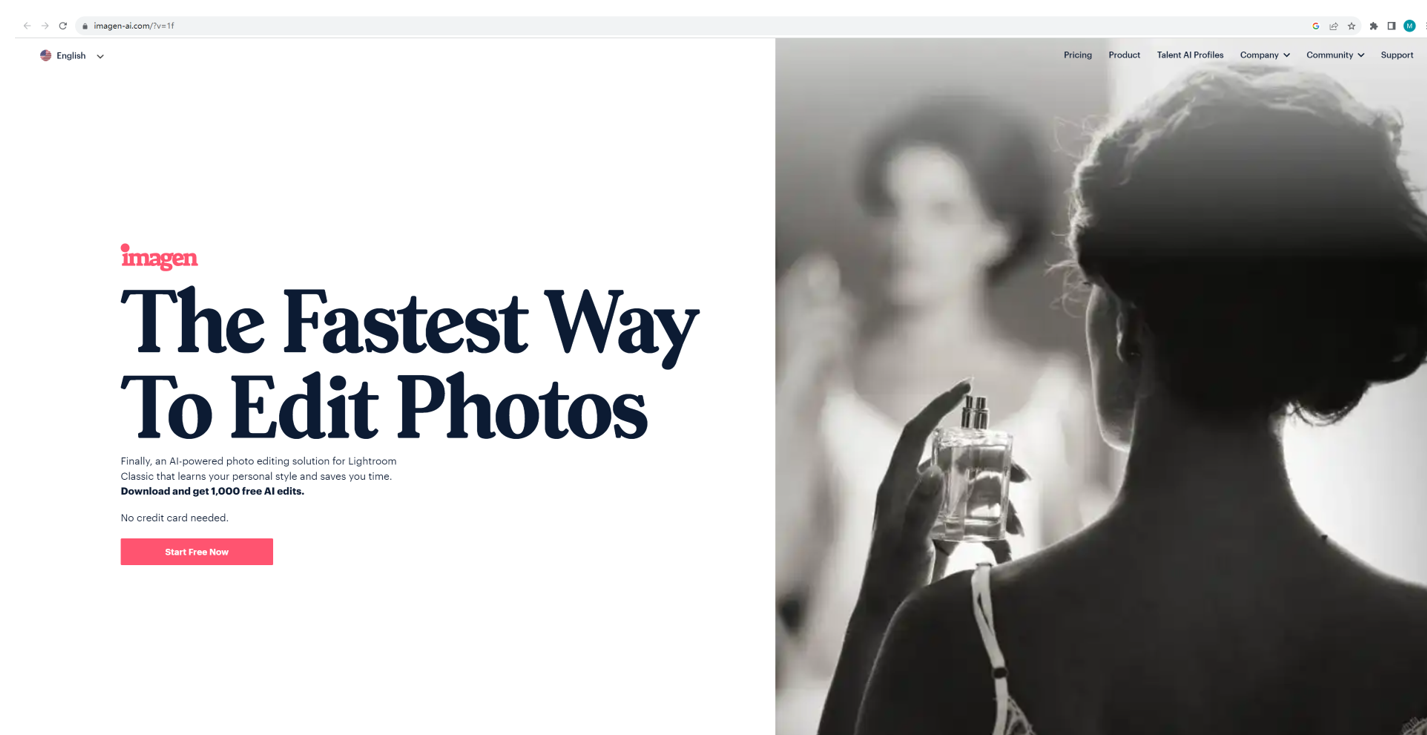Bookmark this page with star icon
This screenshot has width=1427, height=735.
[x=1352, y=26]
